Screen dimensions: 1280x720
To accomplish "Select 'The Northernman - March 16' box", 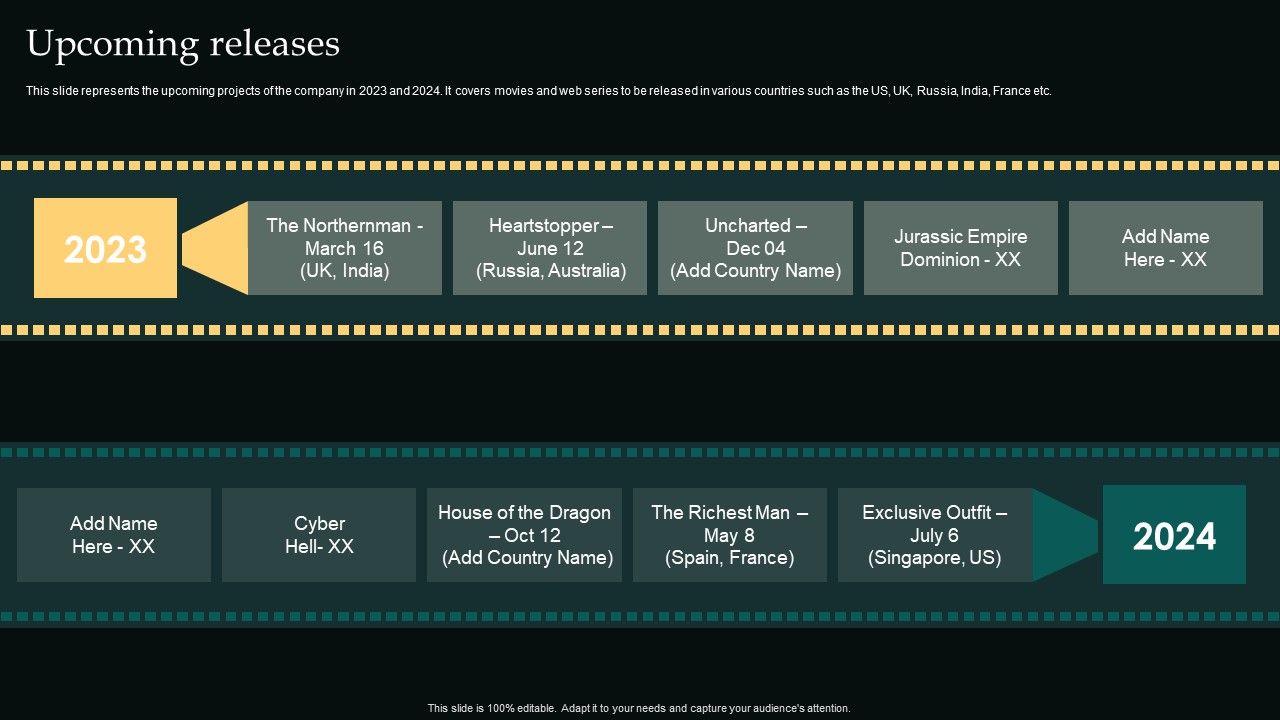I will click(345, 248).
